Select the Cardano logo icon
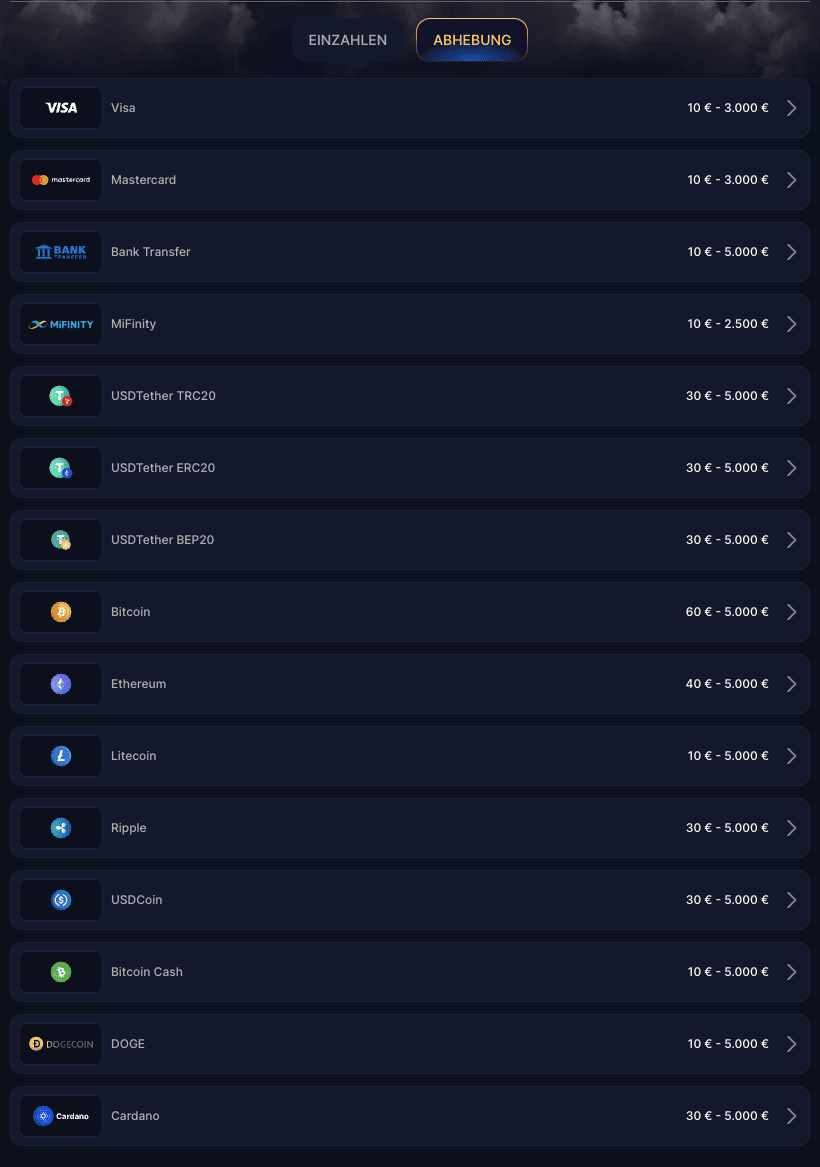 (x=61, y=1116)
